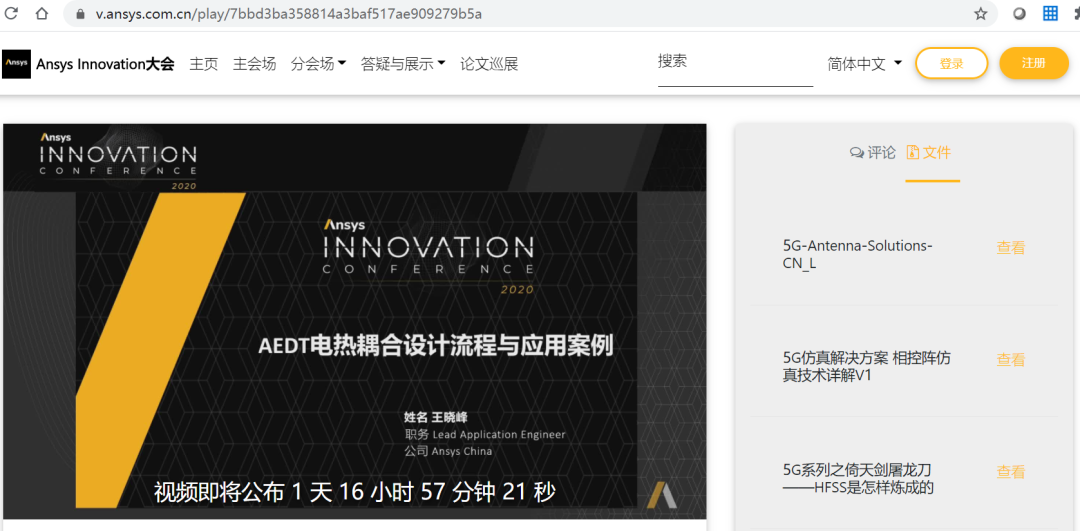Click the video preview slide area

point(355,321)
